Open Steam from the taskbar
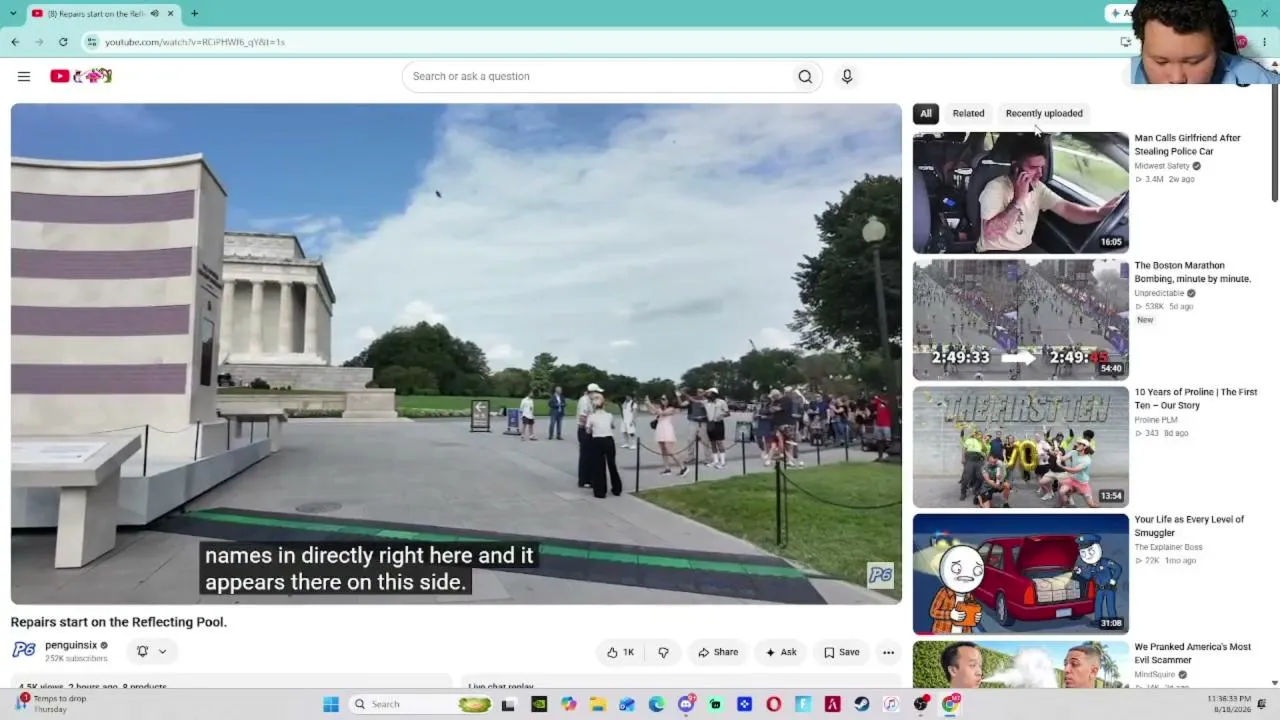 point(862,704)
